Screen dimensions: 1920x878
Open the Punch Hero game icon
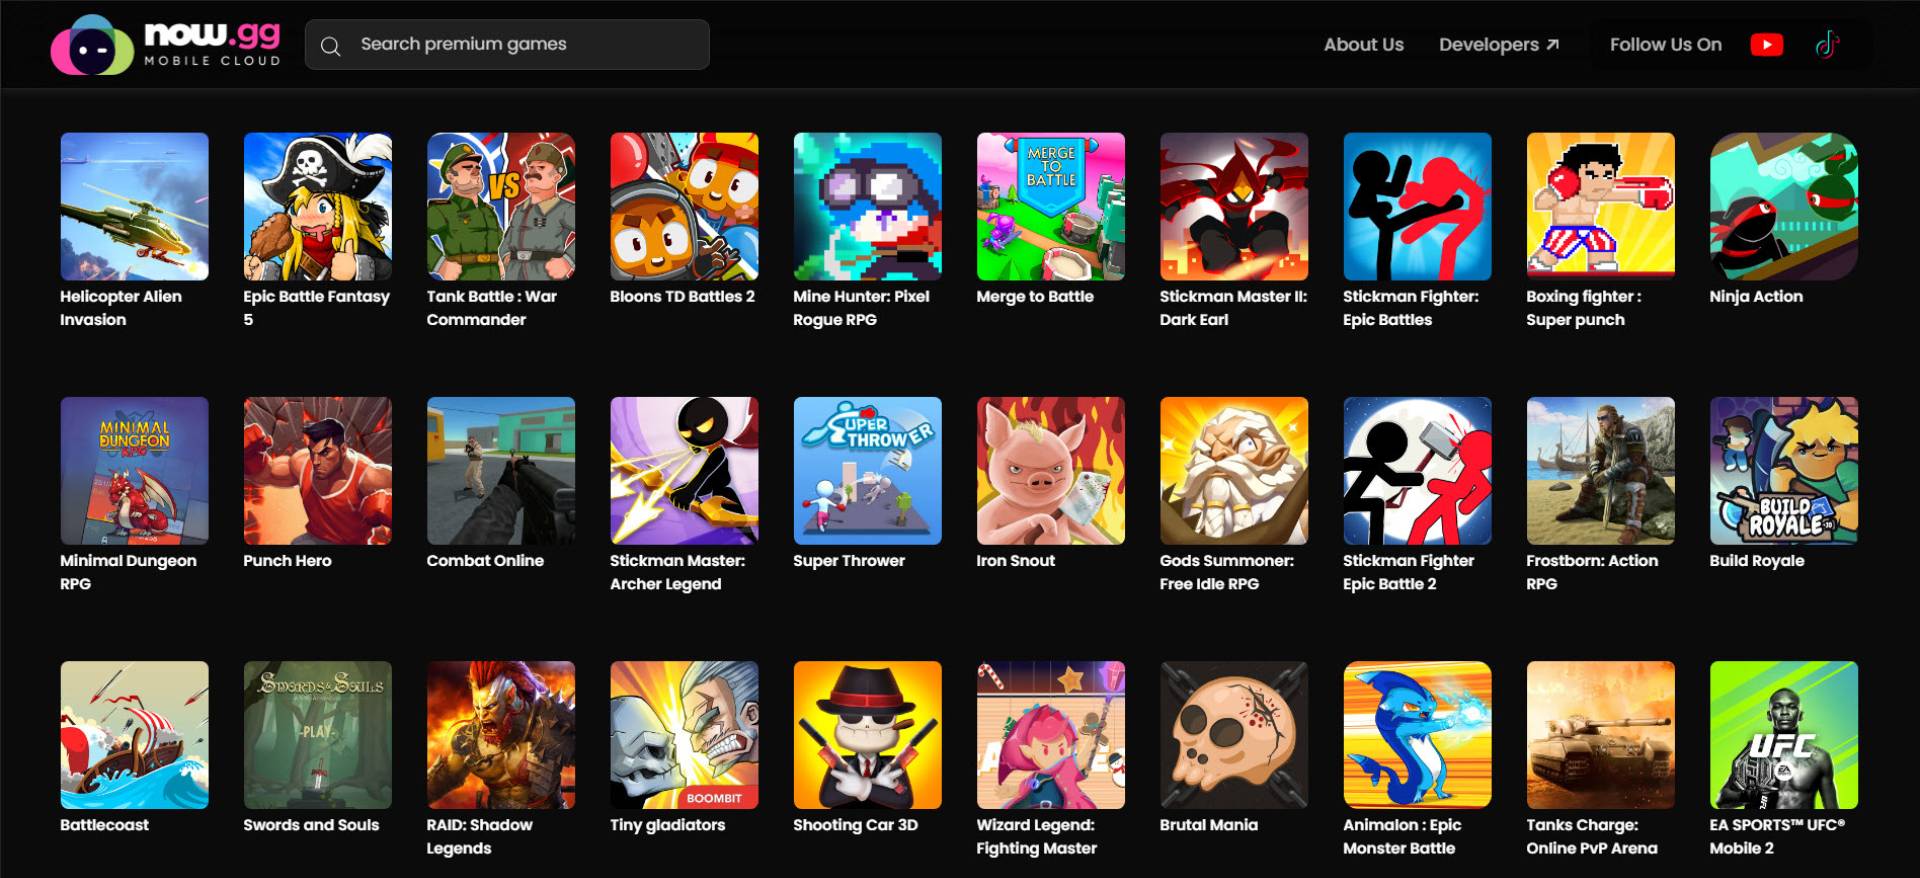[x=318, y=471]
